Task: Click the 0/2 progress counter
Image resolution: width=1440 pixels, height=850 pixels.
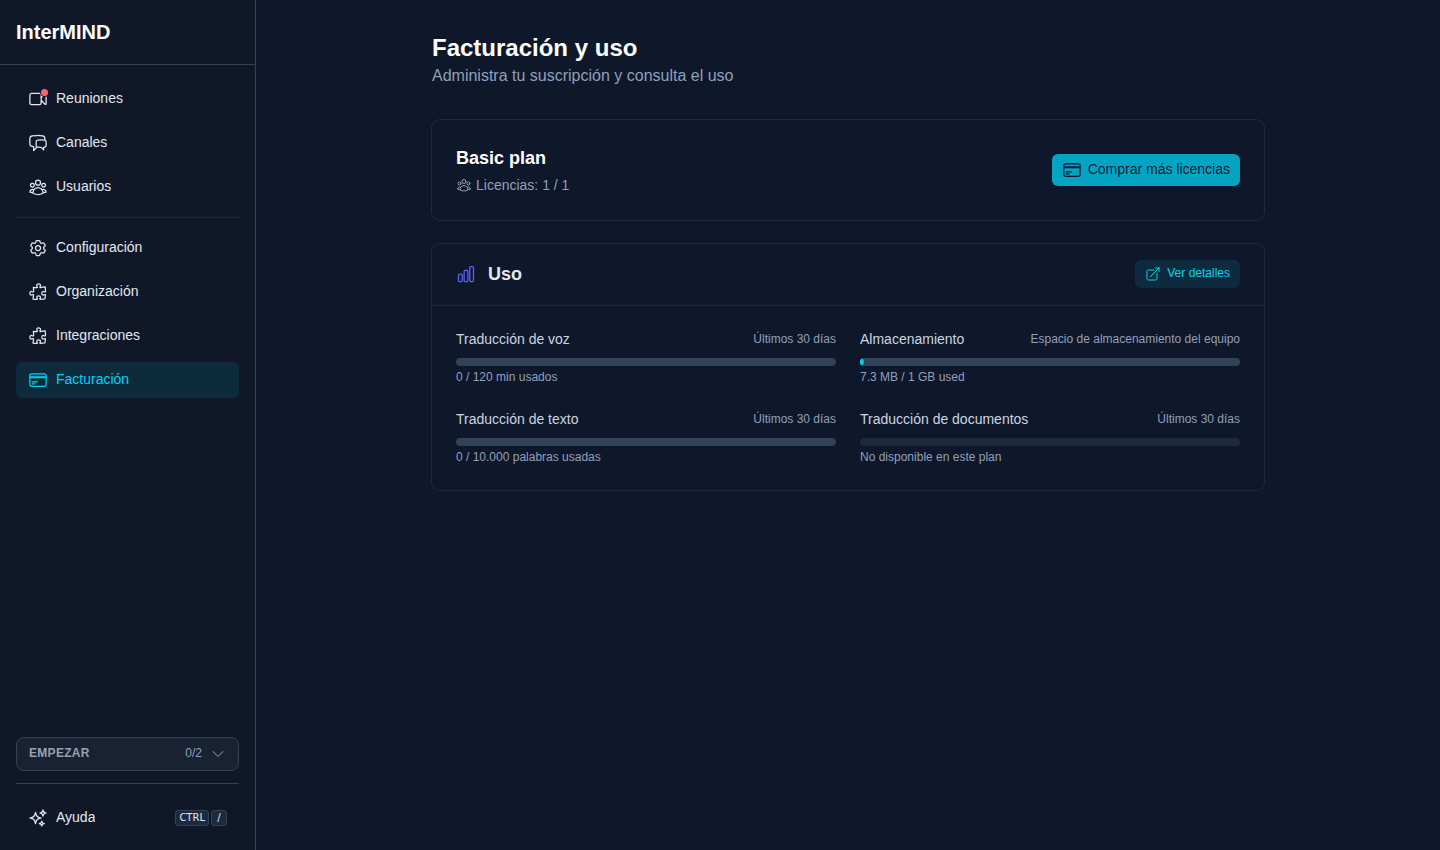Action: [x=193, y=753]
